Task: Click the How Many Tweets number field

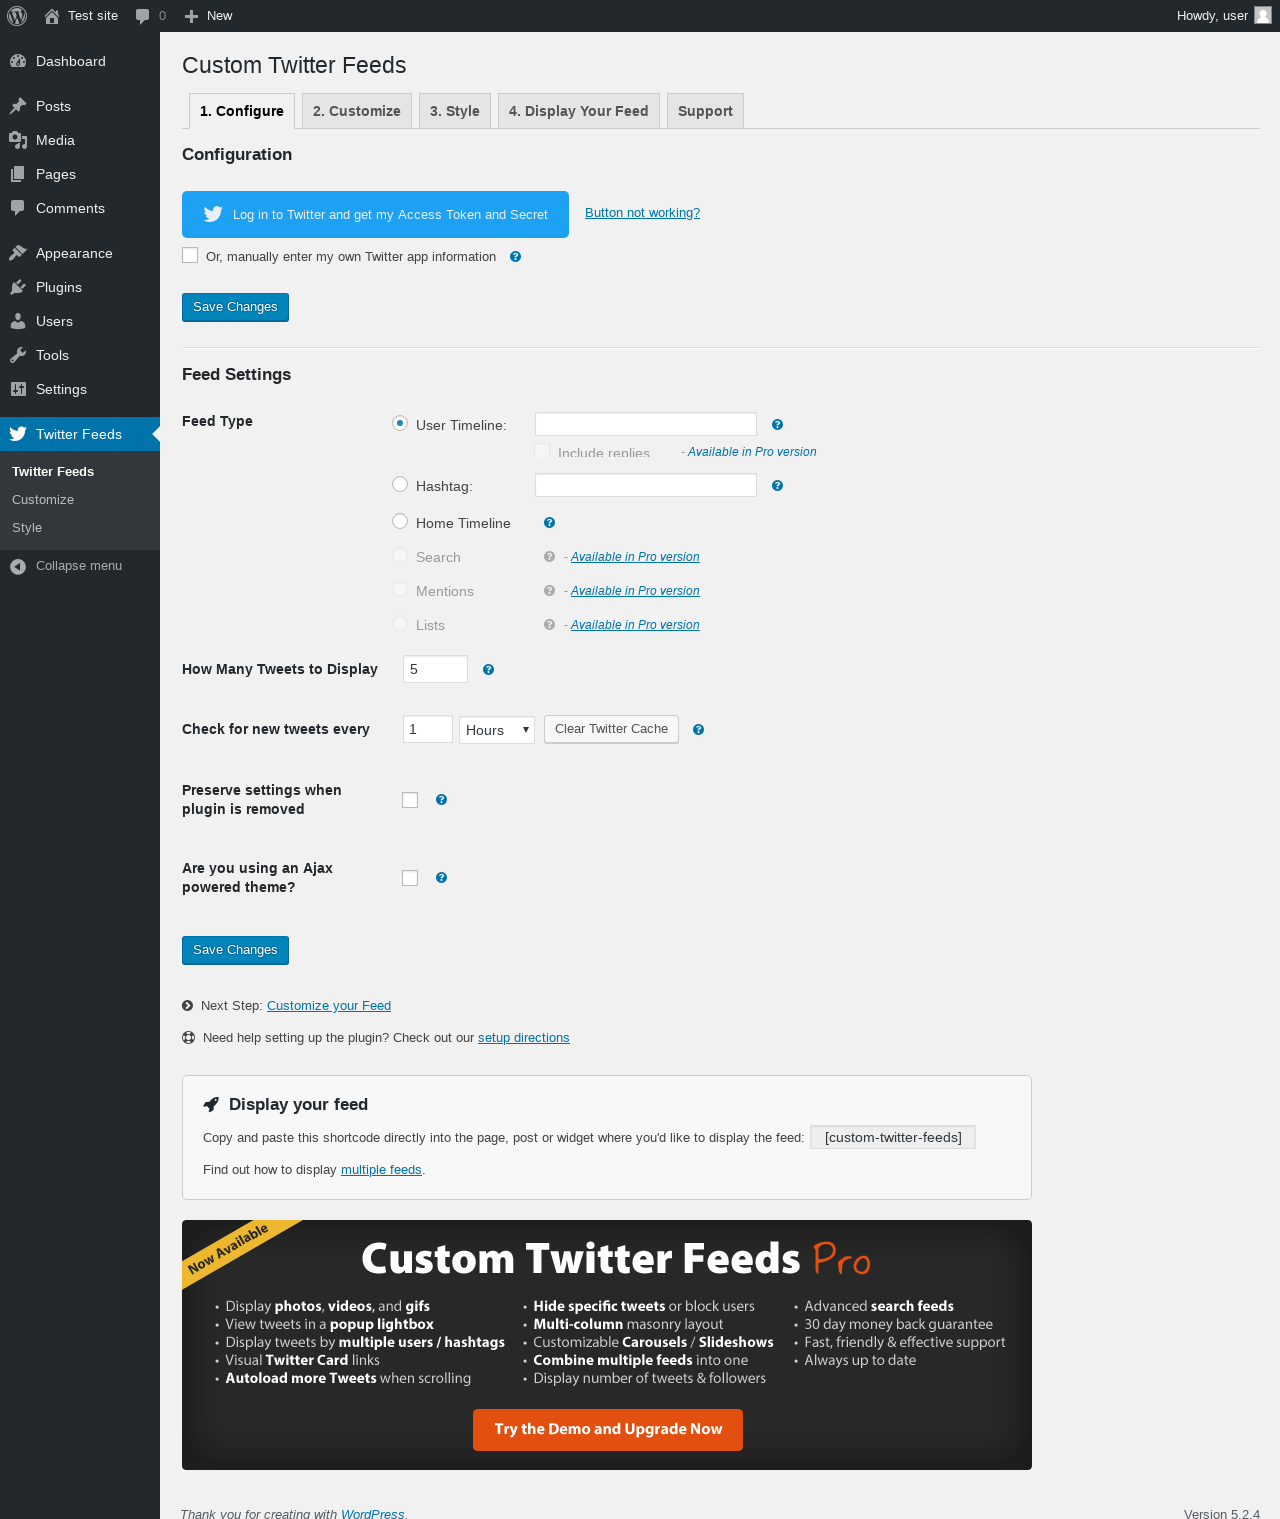Action: [x=435, y=669]
